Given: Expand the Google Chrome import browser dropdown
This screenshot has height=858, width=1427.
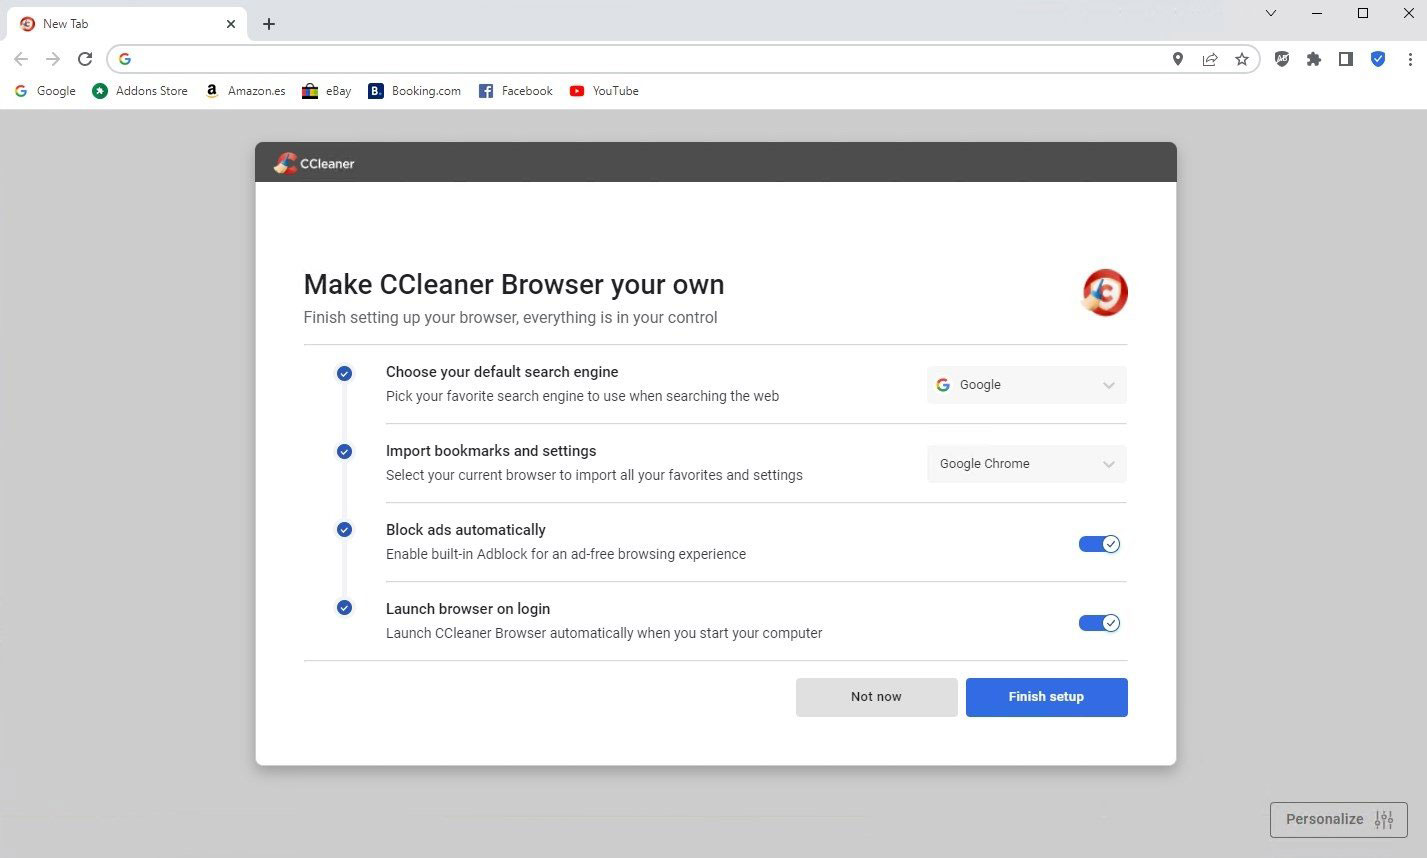Looking at the screenshot, I should coord(1027,464).
